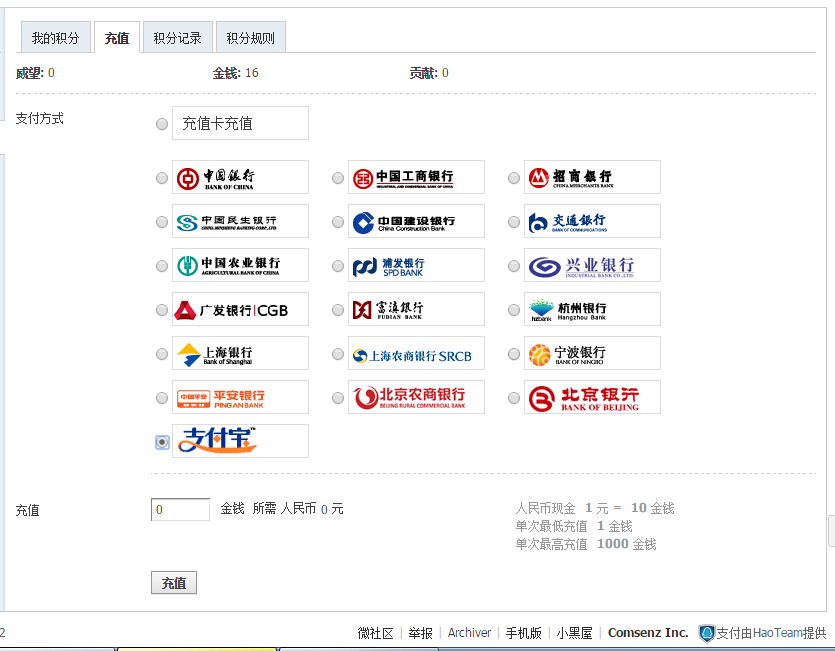
Task: Click the Hangzhou Bank 杭州银行 logo
Action: (x=592, y=309)
